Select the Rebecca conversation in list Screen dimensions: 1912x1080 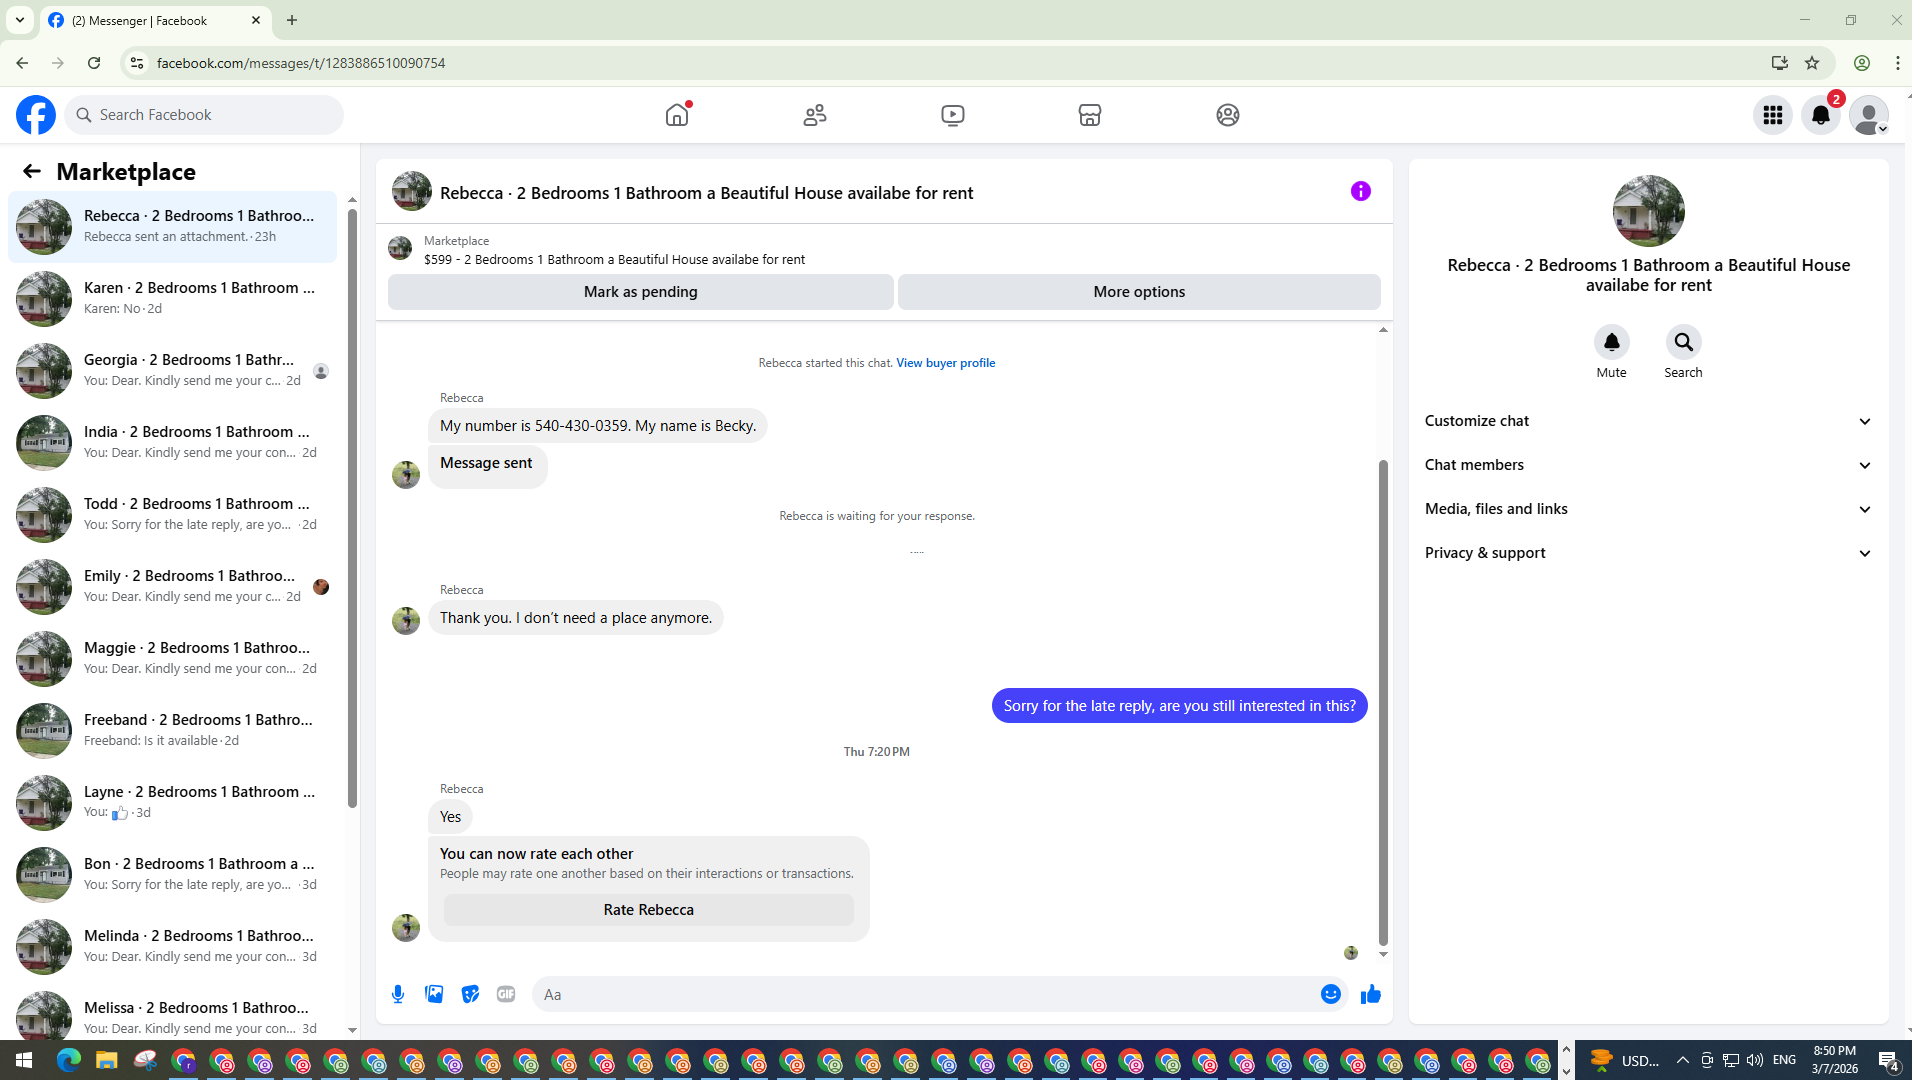coord(172,226)
